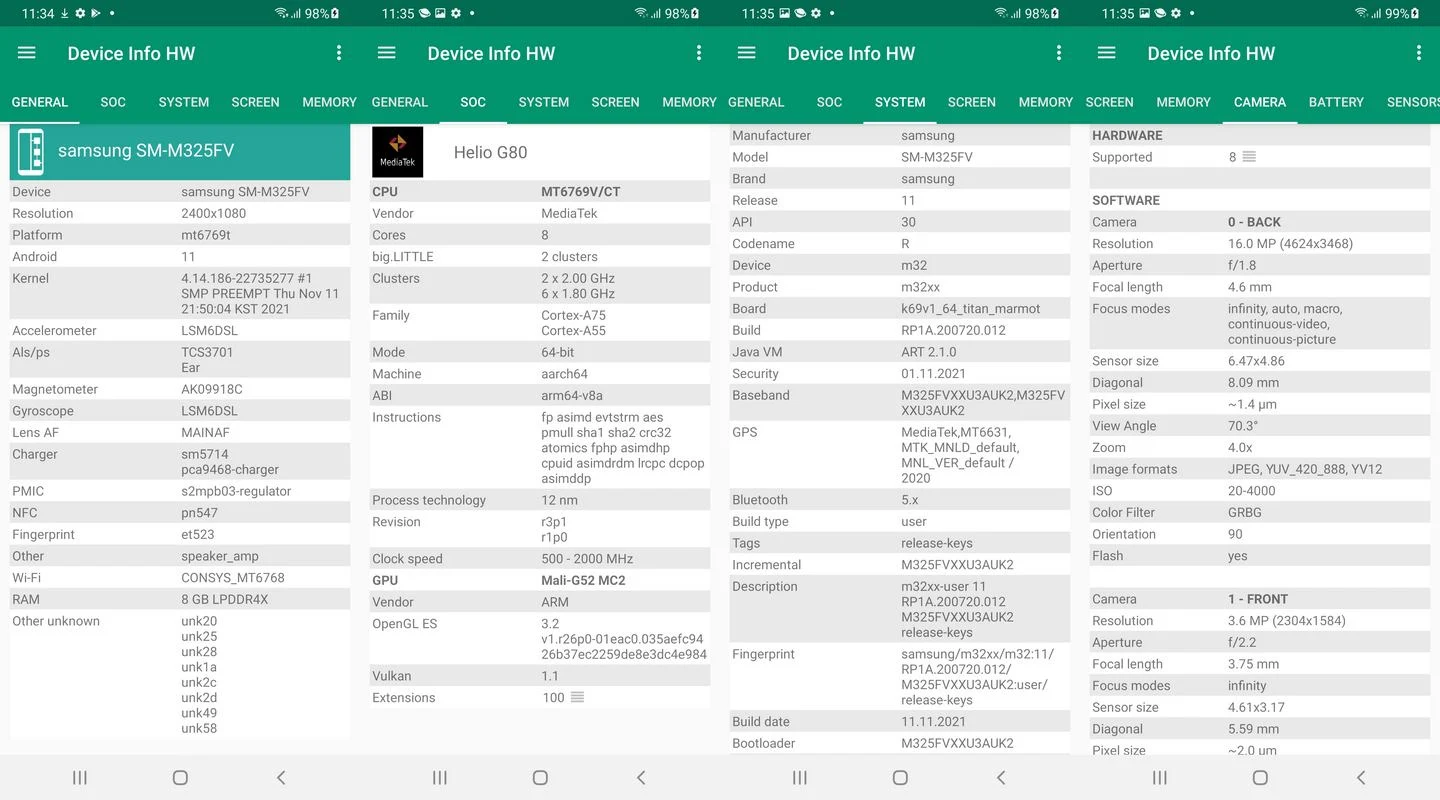Tap the samsung SM-M325FV device header

click(180, 151)
